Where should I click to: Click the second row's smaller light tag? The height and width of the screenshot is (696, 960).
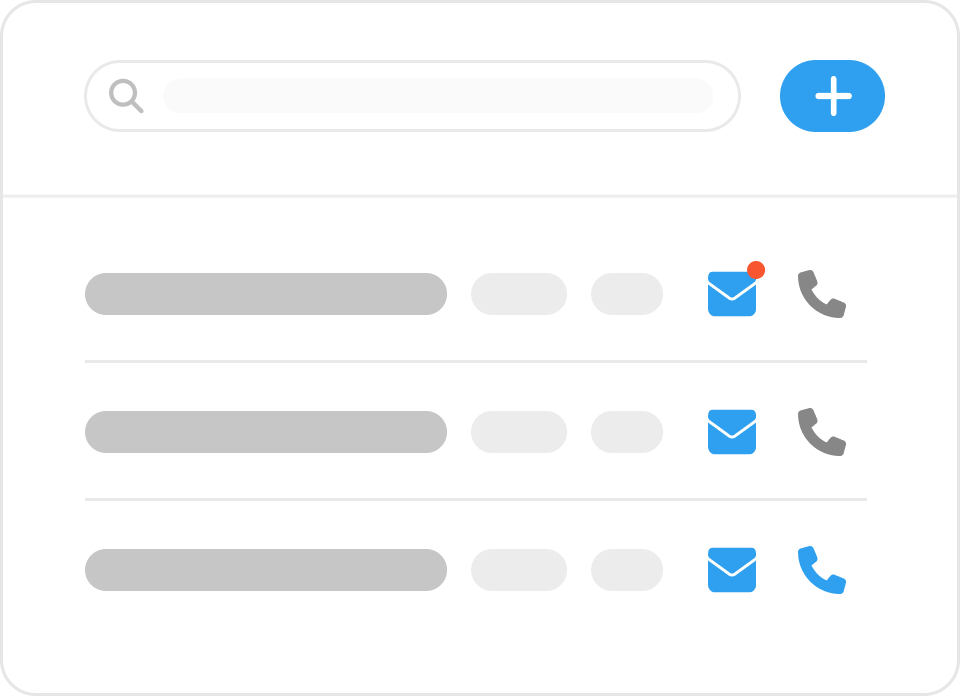tap(626, 432)
